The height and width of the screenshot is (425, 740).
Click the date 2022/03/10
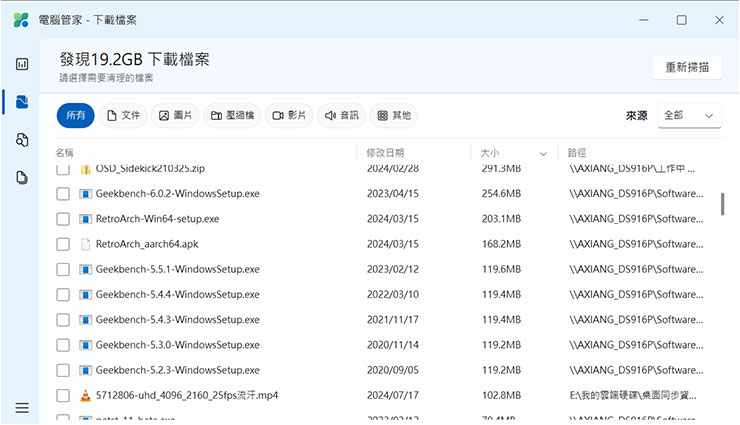pos(393,295)
